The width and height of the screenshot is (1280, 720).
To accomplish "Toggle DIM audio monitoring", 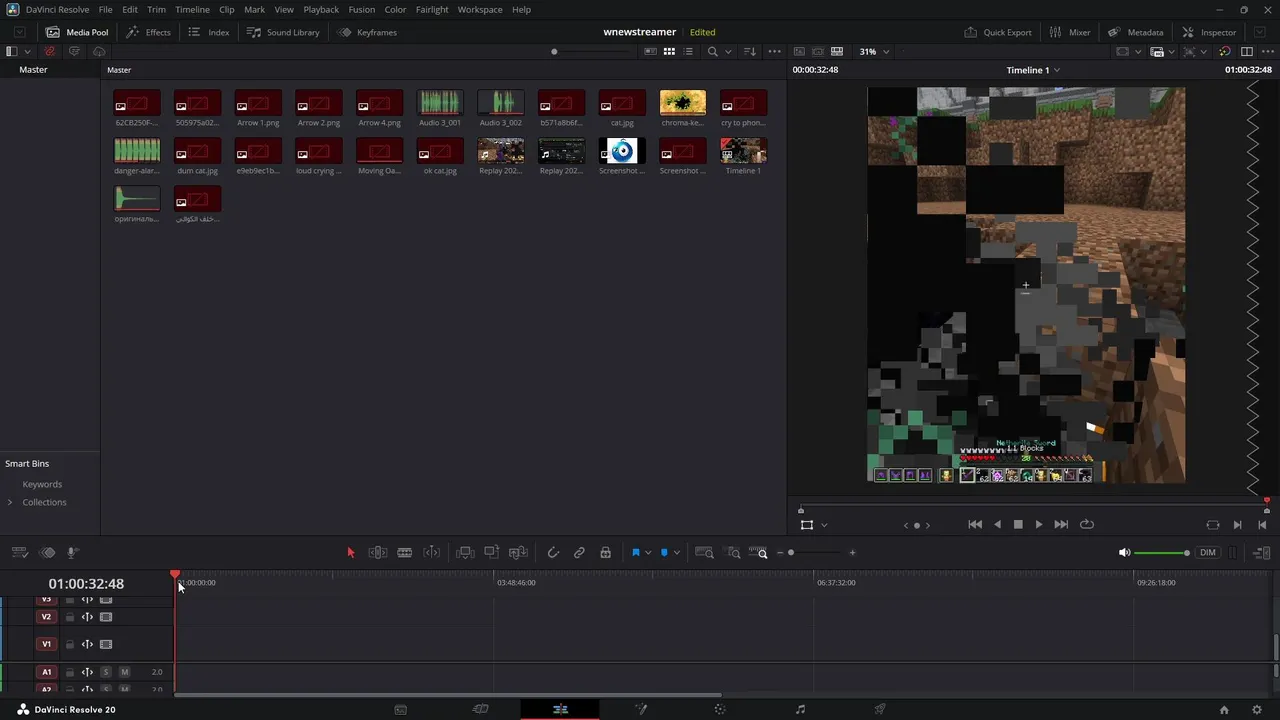I will point(1208,552).
